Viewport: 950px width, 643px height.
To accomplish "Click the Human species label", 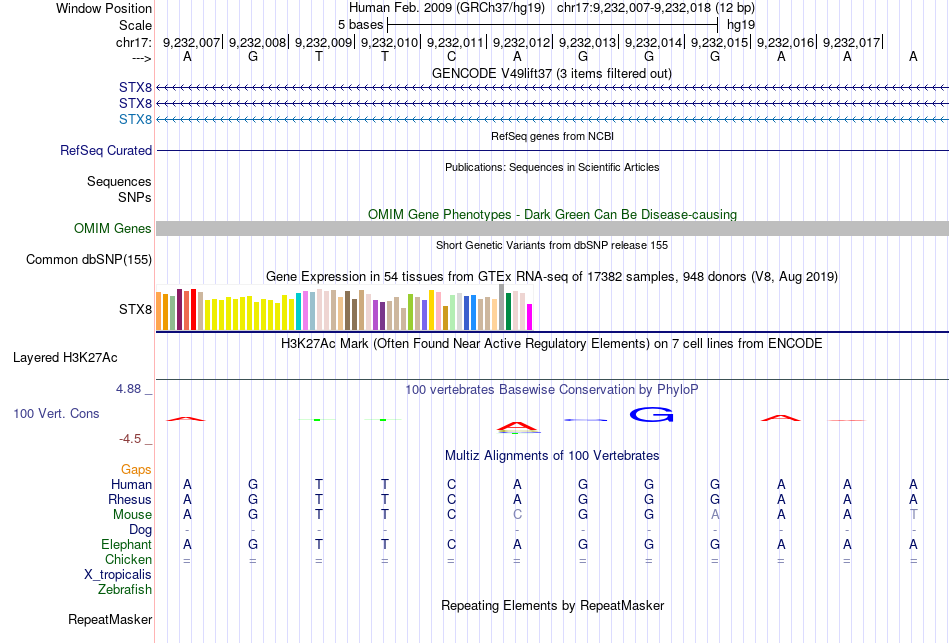I will [x=131, y=484].
